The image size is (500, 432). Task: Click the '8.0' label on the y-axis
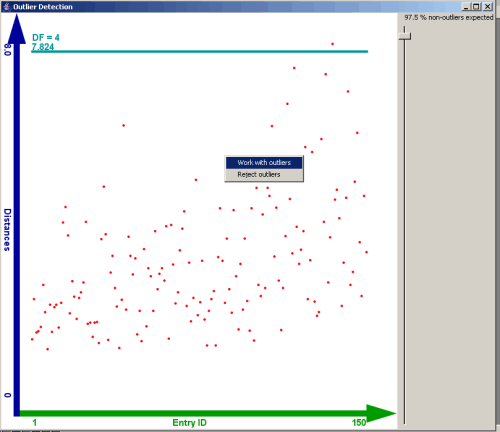point(7,50)
